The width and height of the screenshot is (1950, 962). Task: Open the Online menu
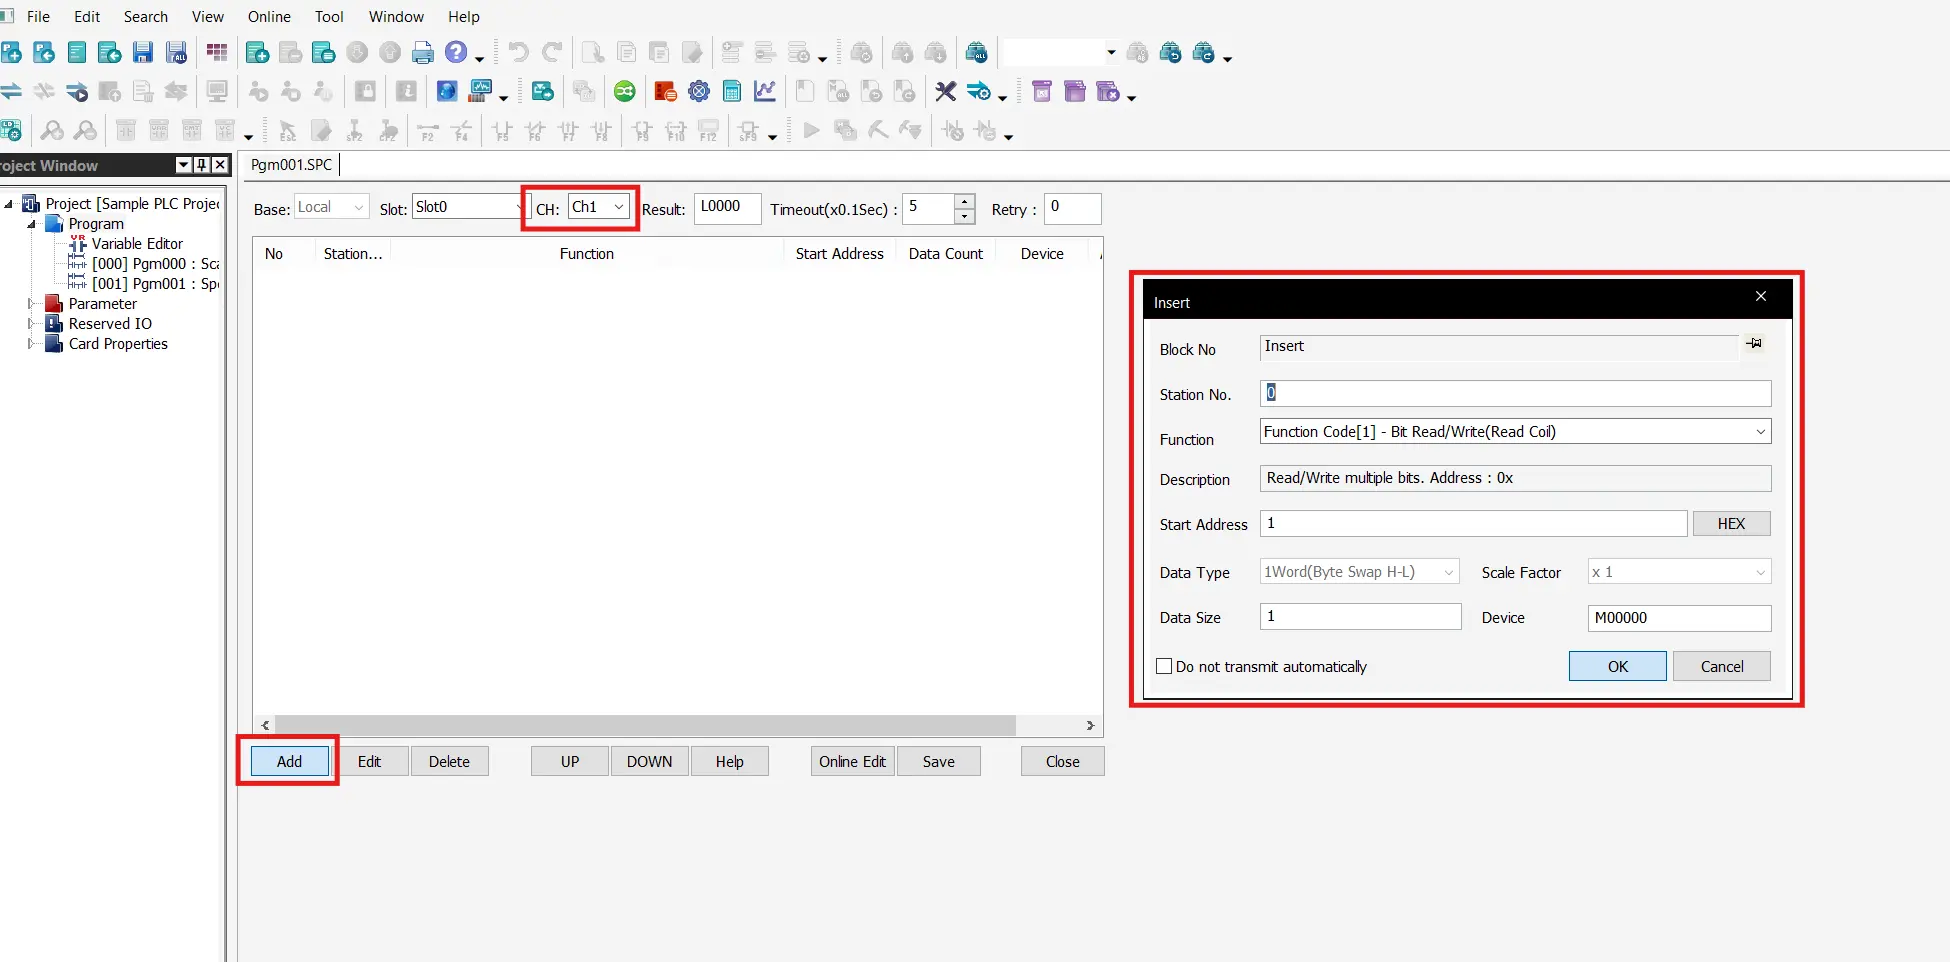click(269, 17)
